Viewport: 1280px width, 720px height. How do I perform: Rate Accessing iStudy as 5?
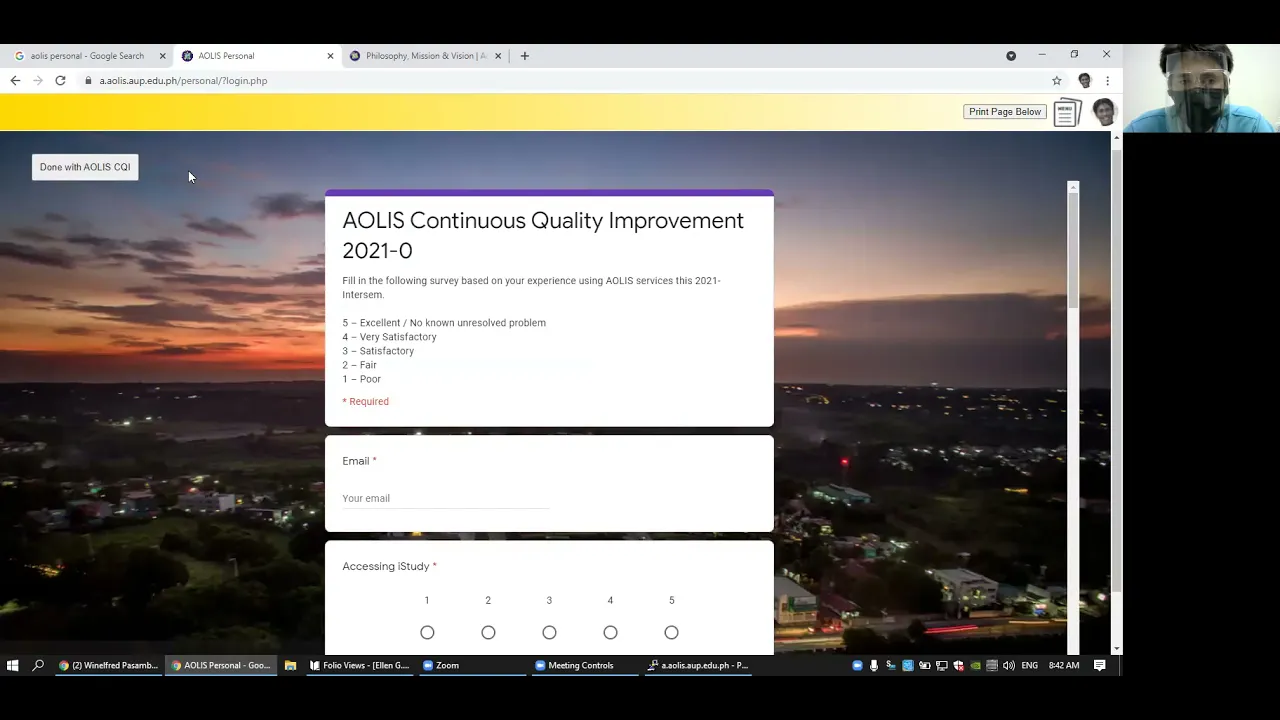coord(671,632)
